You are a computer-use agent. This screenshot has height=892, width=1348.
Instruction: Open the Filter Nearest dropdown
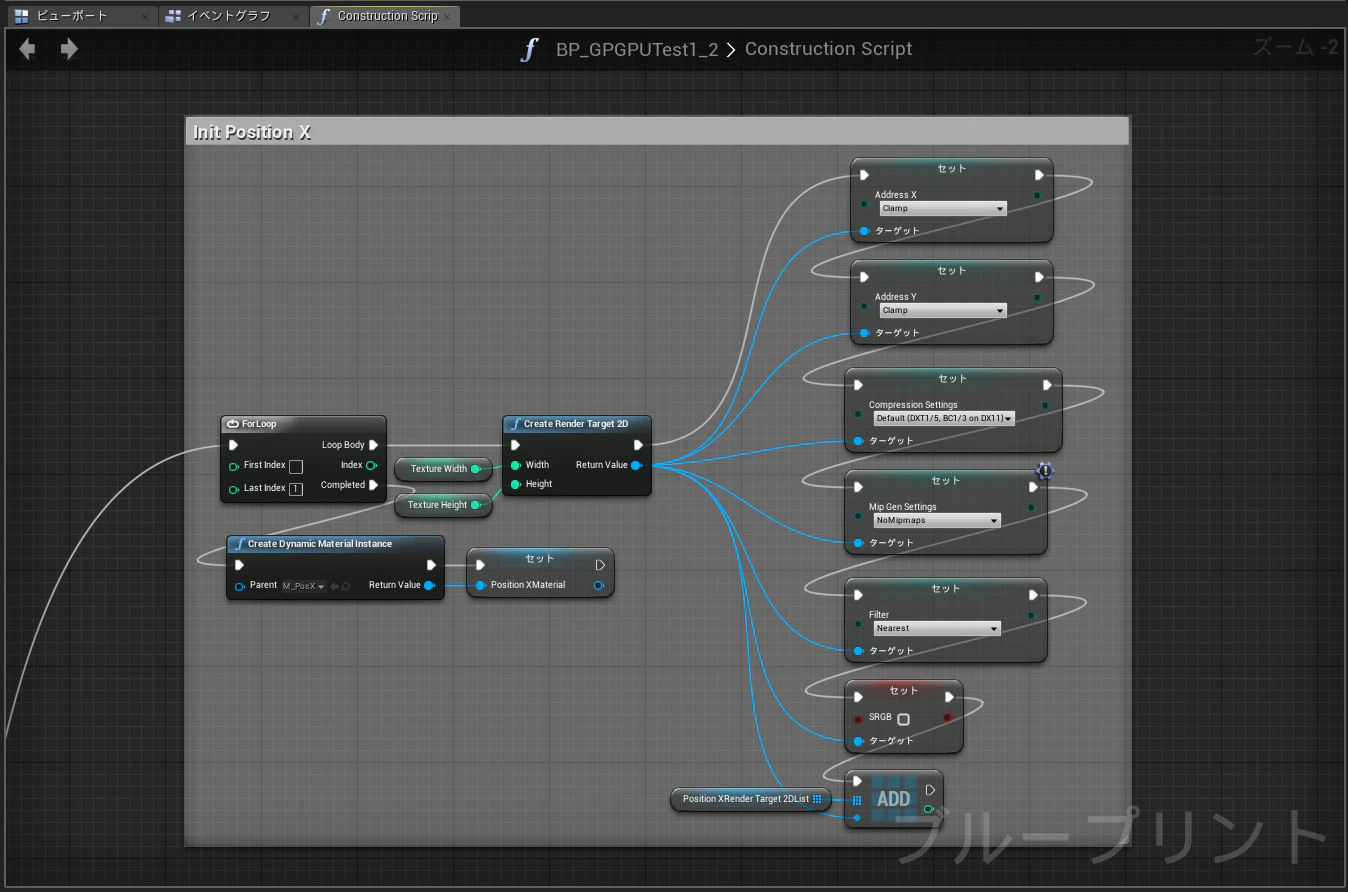[x=937, y=628]
